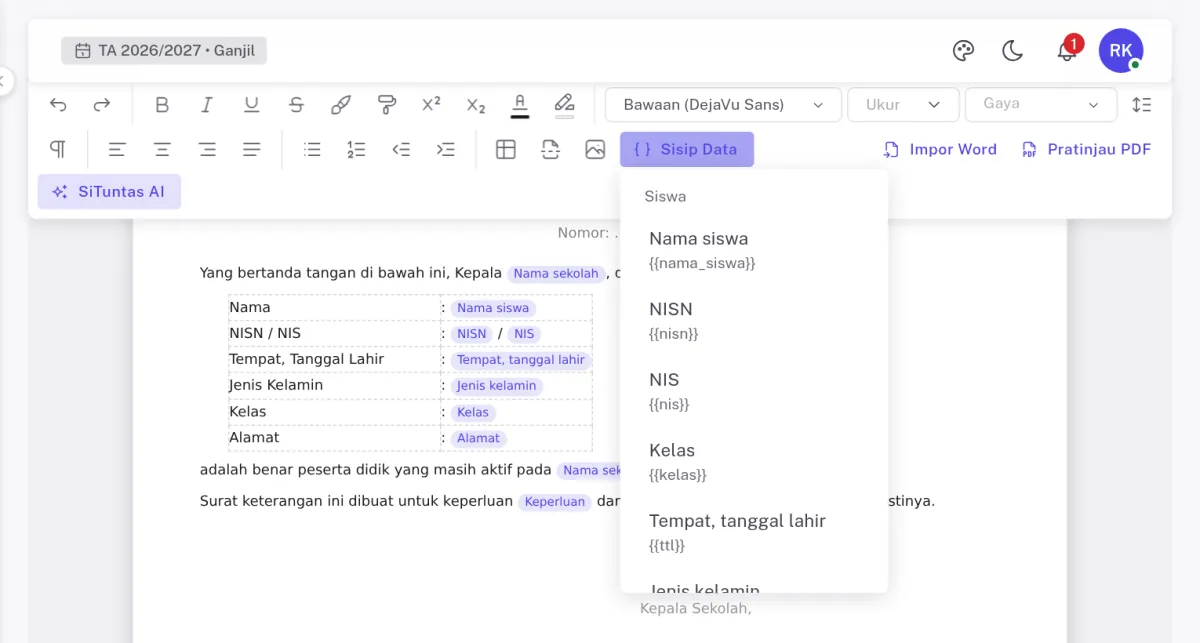Insert a bulleted list
This screenshot has width=1200, height=643.
pyautogui.click(x=312, y=150)
